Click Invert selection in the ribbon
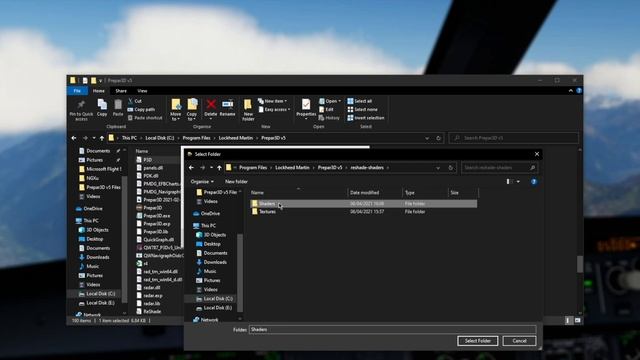The height and width of the screenshot is (360, 640). pyautogui.click(x=366, y=118)
